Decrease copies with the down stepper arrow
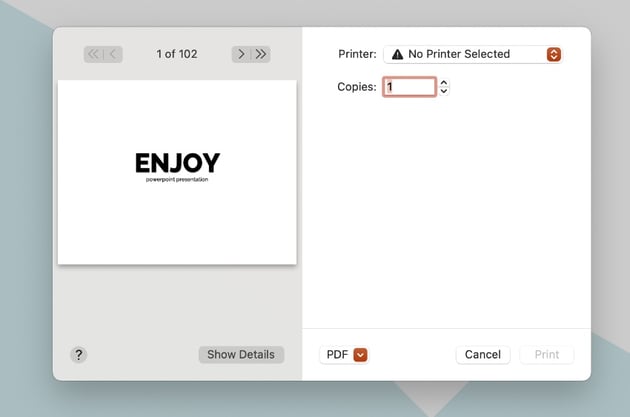 click(x=444, y=92)
